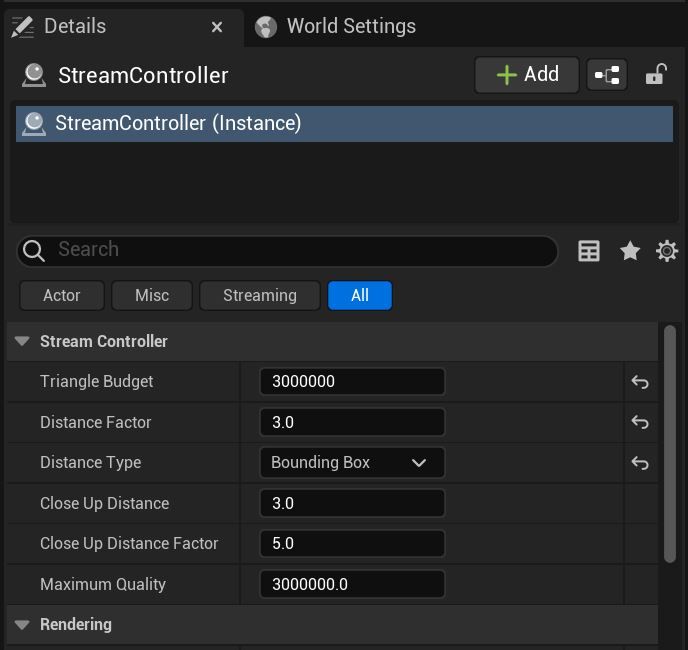
Task: Toggle the Details panel lock icon
Action: 656,75
